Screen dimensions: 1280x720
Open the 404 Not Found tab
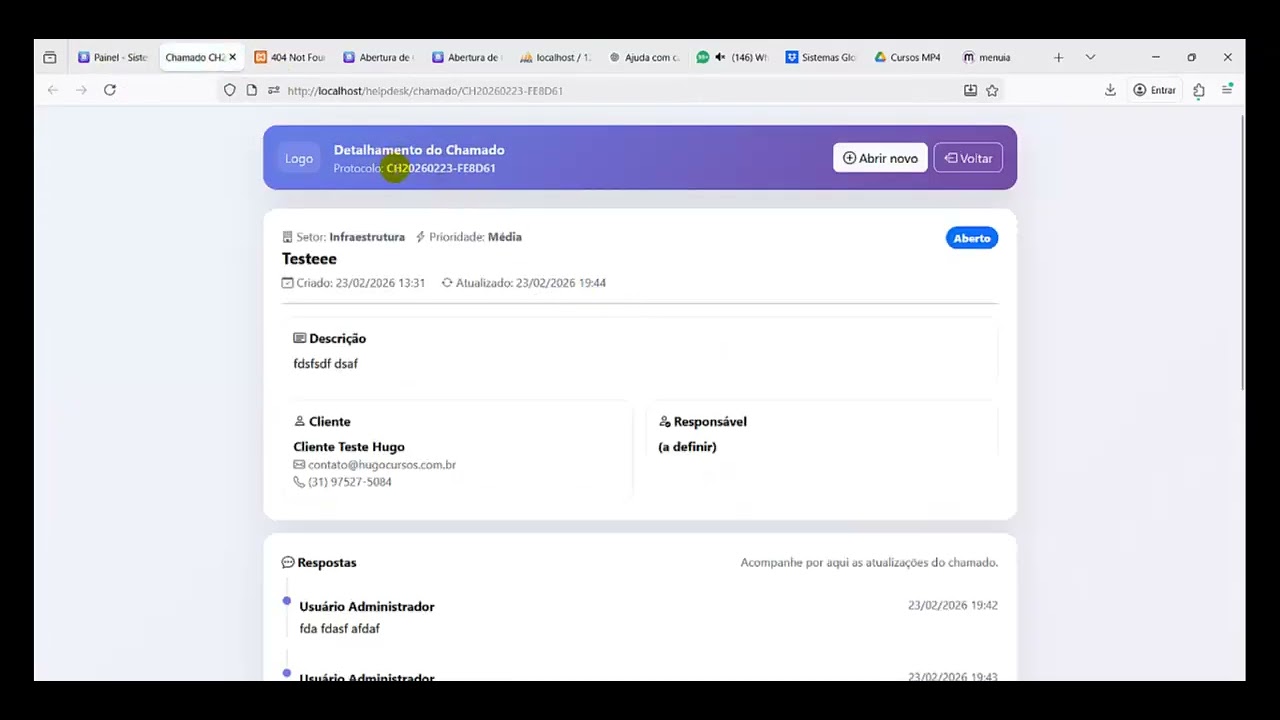click(290, 58)
